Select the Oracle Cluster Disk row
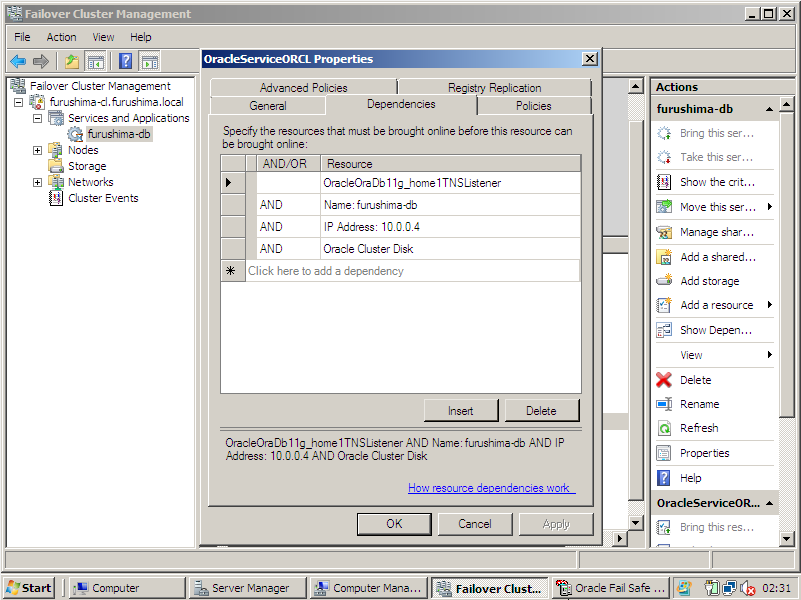Screen dimensions: 801x600 click(x=401, y=249)
